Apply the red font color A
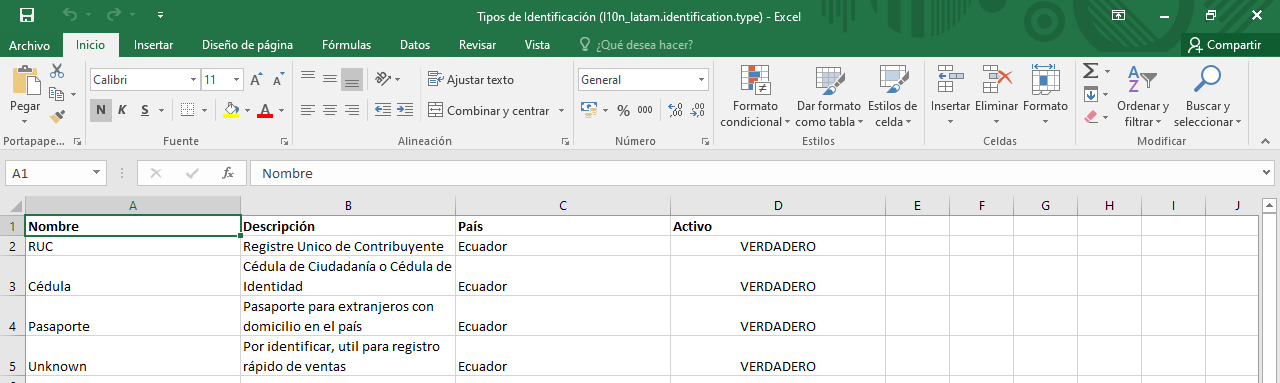The height and width of the screenshot is (383, 1280). click(x=265, y=110)
